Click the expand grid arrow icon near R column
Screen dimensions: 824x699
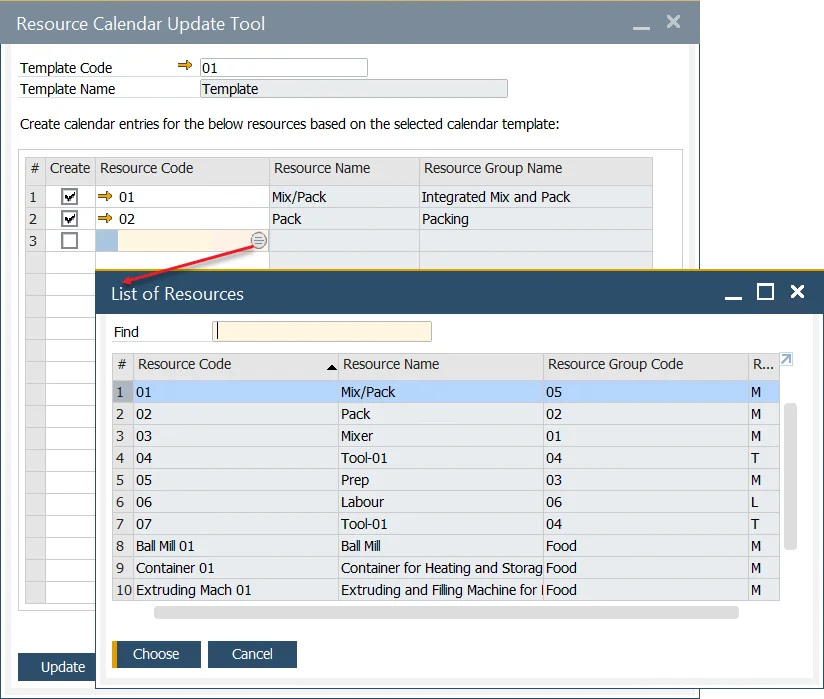(786, 357)
